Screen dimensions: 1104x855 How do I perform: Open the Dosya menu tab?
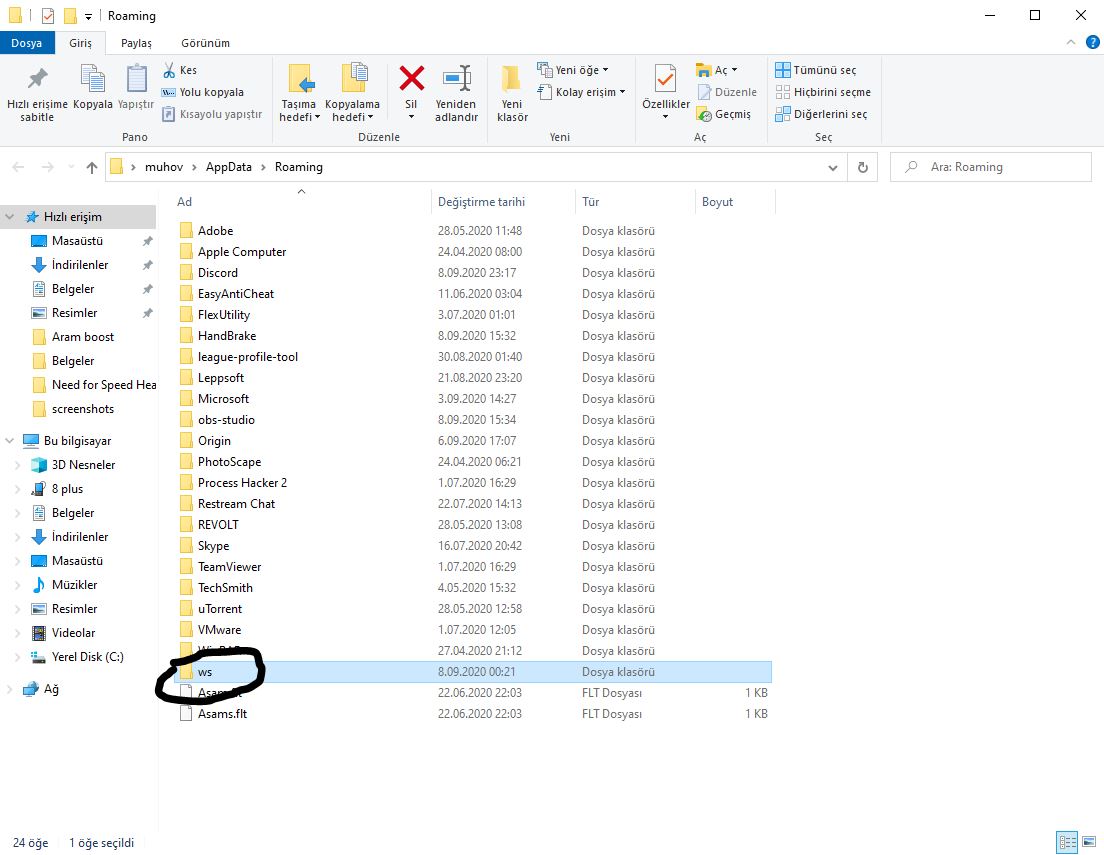[x=26, y=43]
